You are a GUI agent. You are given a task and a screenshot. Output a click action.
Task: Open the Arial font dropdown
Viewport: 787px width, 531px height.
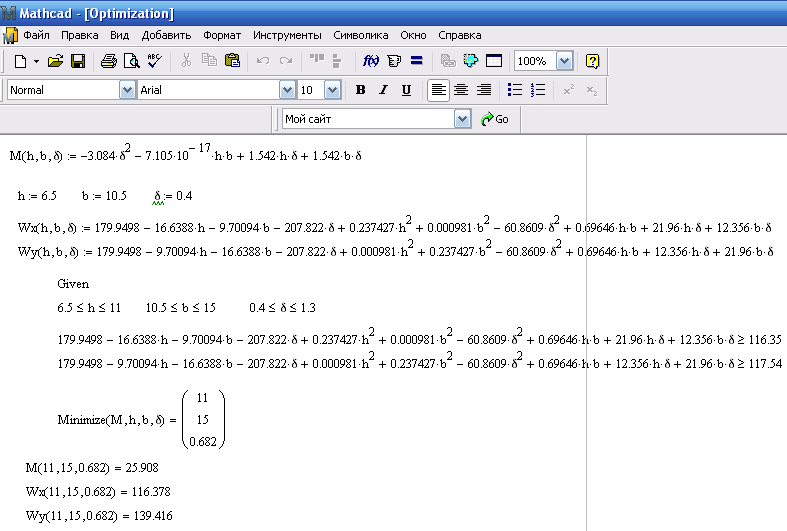(287, 90)
